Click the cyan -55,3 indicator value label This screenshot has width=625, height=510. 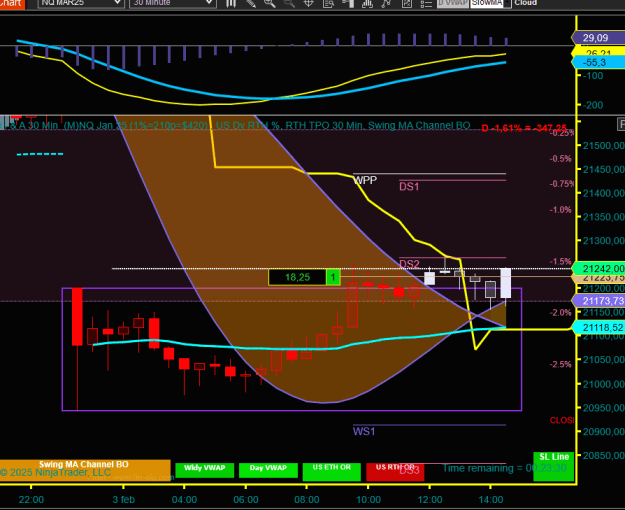point(598,63)
